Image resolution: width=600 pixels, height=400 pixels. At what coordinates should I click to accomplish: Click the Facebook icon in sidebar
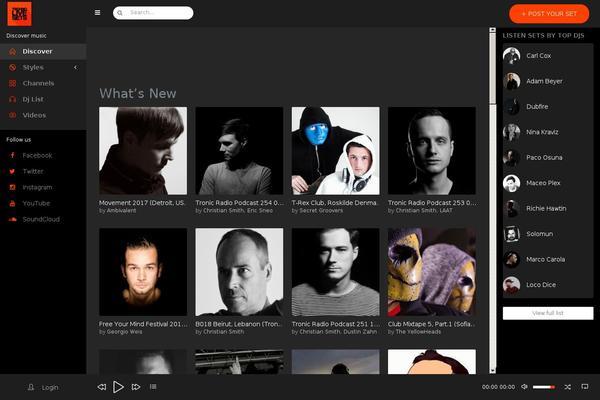coord(12,155)
